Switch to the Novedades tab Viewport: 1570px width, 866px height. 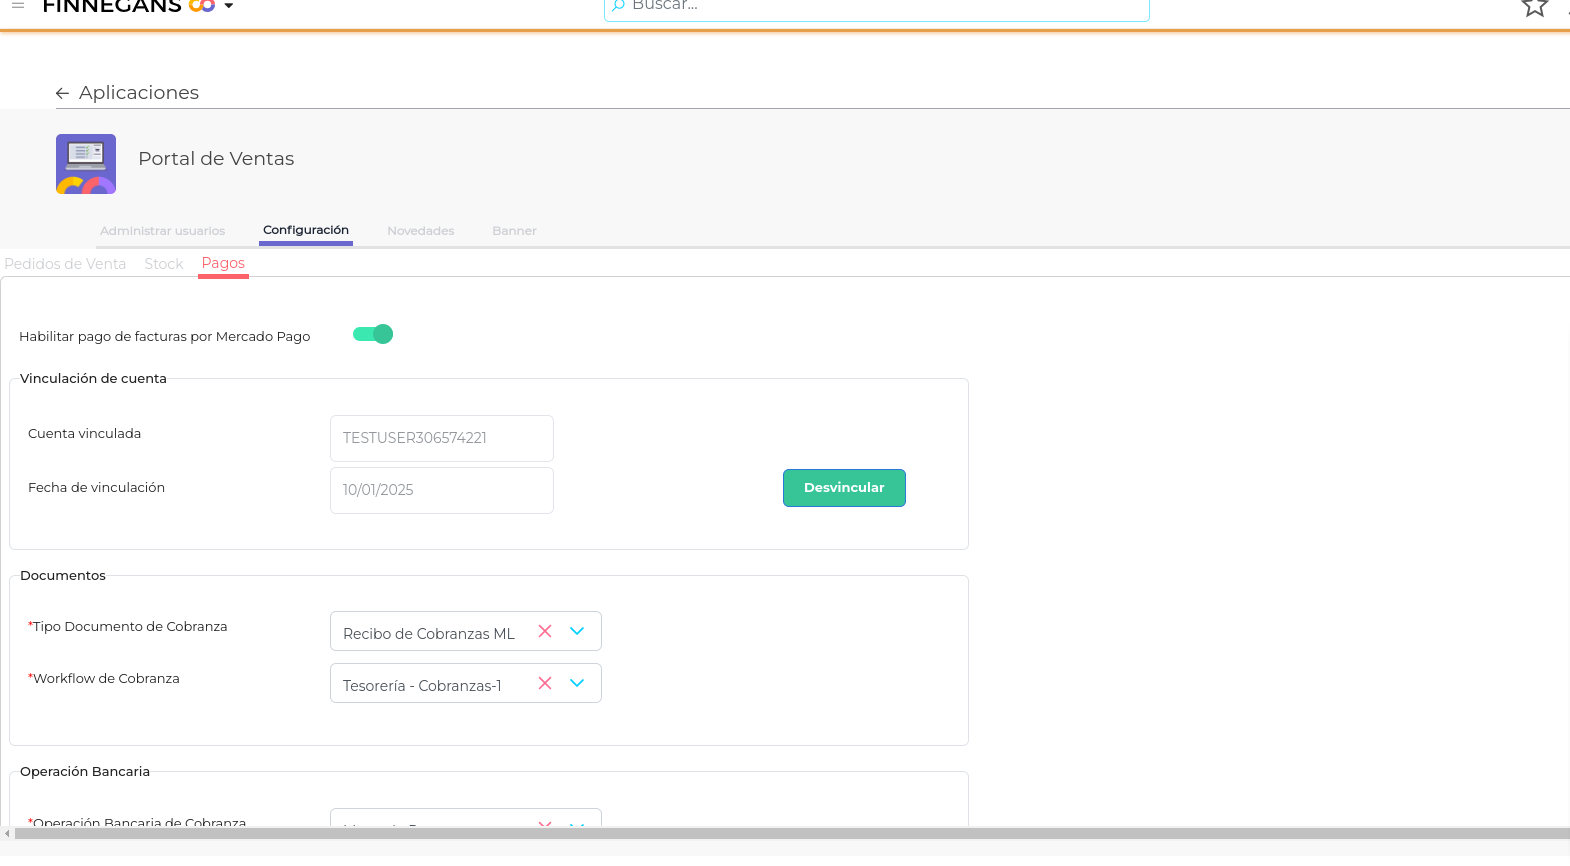[420, 231]
